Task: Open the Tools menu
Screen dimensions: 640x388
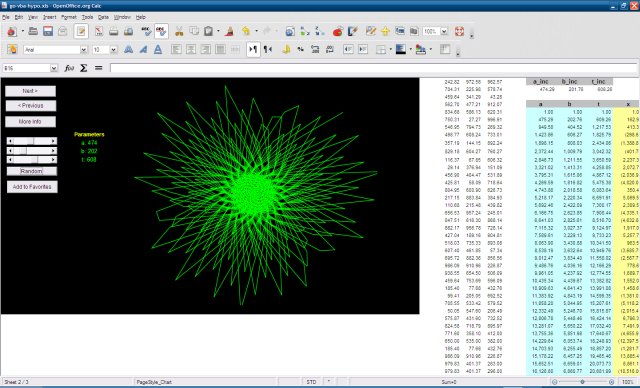Action: [x=87, y=17]
